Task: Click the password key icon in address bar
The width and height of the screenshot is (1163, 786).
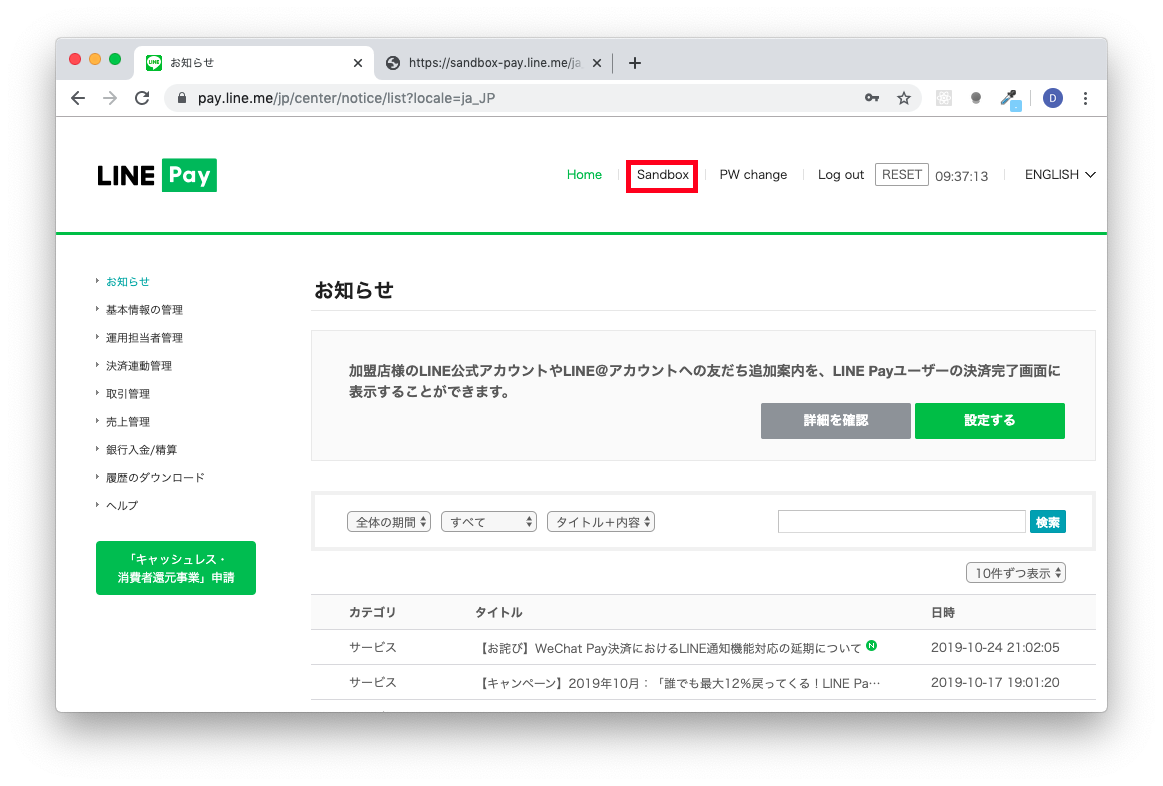Action: [x=871, y=98]
